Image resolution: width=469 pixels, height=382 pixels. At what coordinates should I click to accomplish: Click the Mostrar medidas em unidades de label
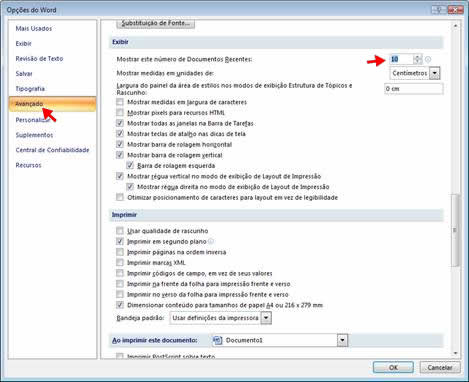(165, 73)
